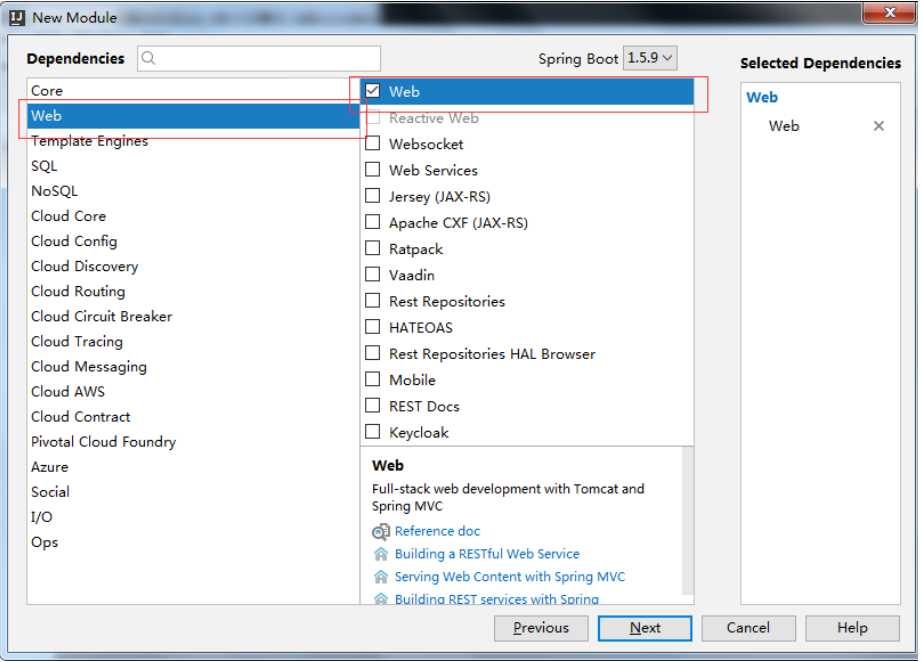The image size is (922, 662).
Task: Choose the Cloud Tracing category
Action: (x=193, y=342)
